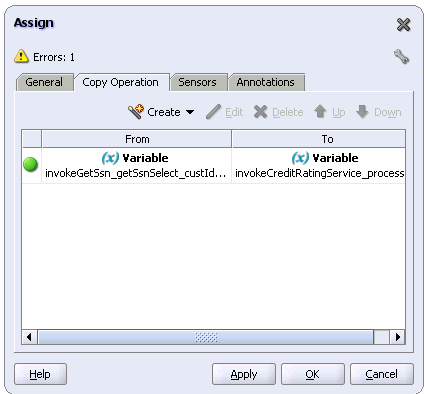Click the warning triangle errors icon
The image size is (424, 394).
[x=21, y=56]
